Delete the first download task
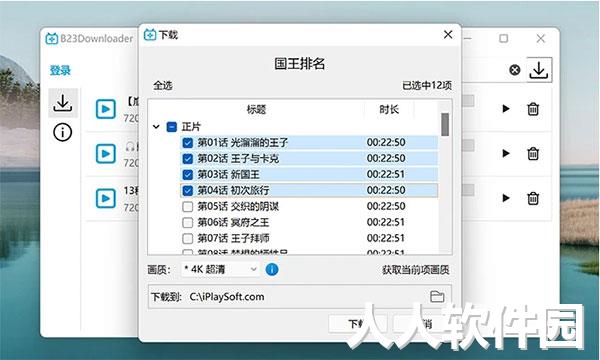600x360 pixels. tap(533, 109)
